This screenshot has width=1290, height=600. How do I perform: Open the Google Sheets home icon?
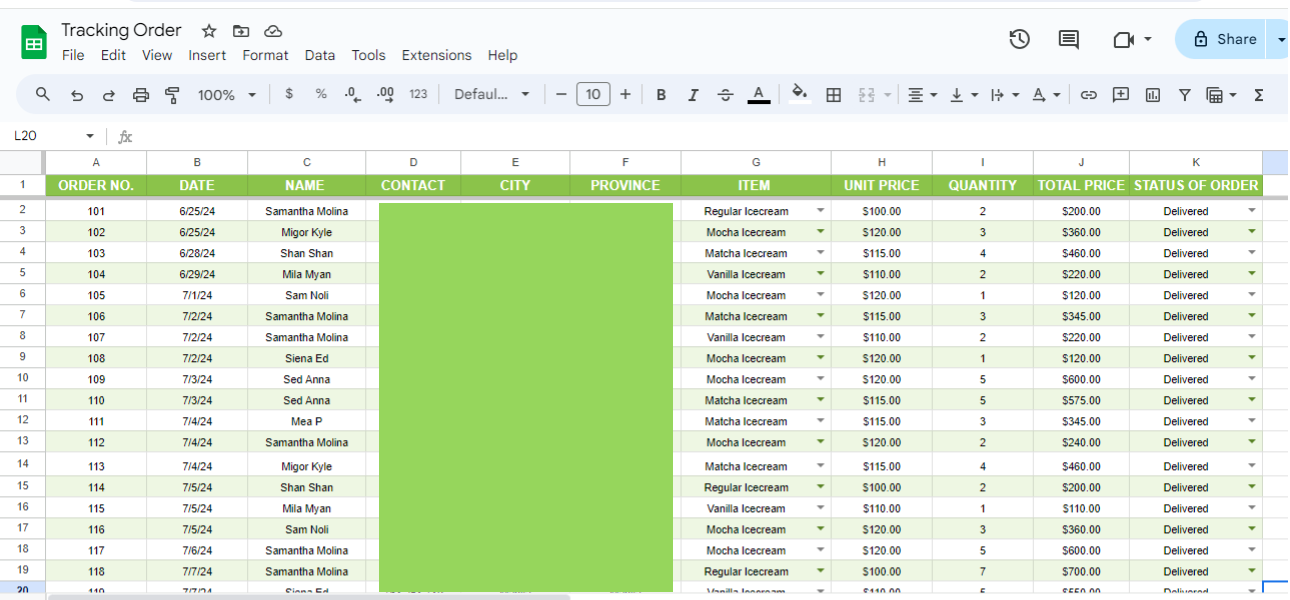(x=34, y=43)
